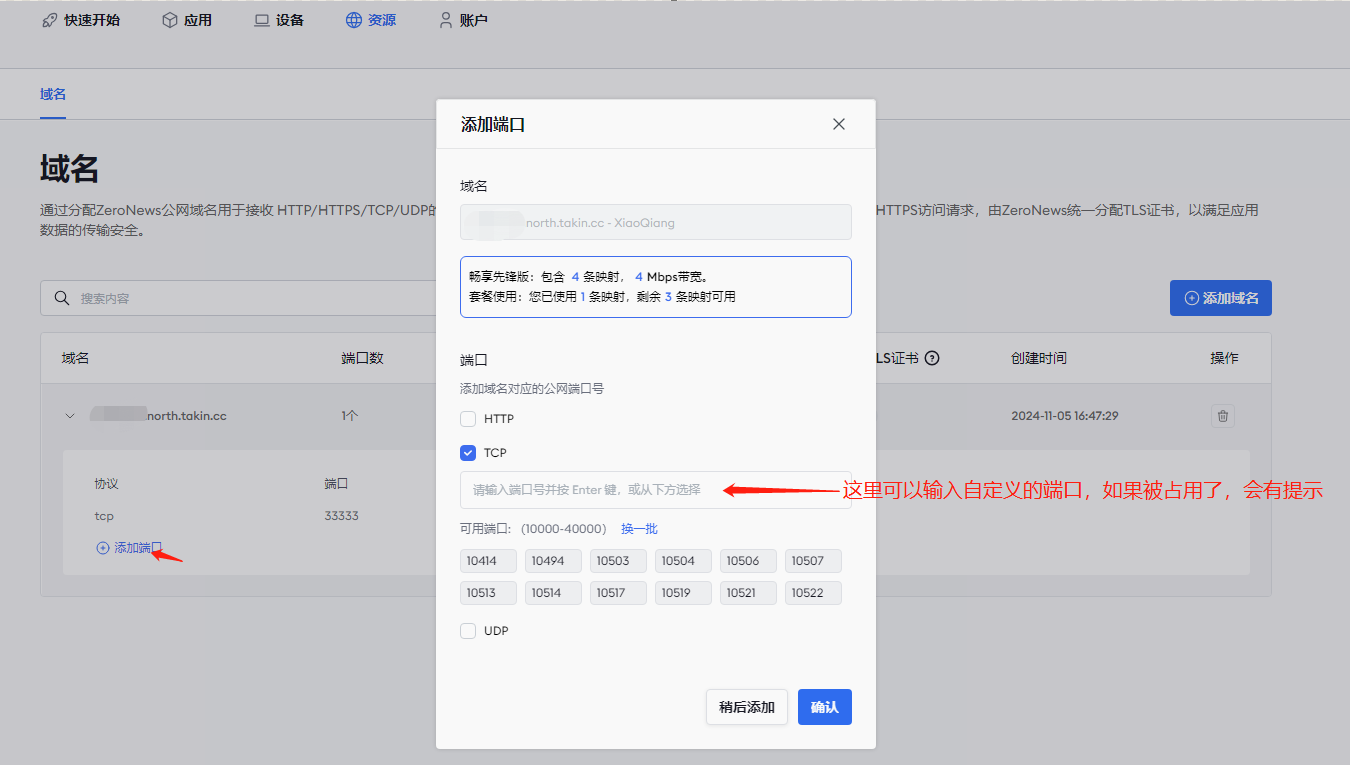Screen dimensions: 1350x765
Task: Refresh ports via 换一批 link
Action: pyautogui.click(x=639, y=529)
